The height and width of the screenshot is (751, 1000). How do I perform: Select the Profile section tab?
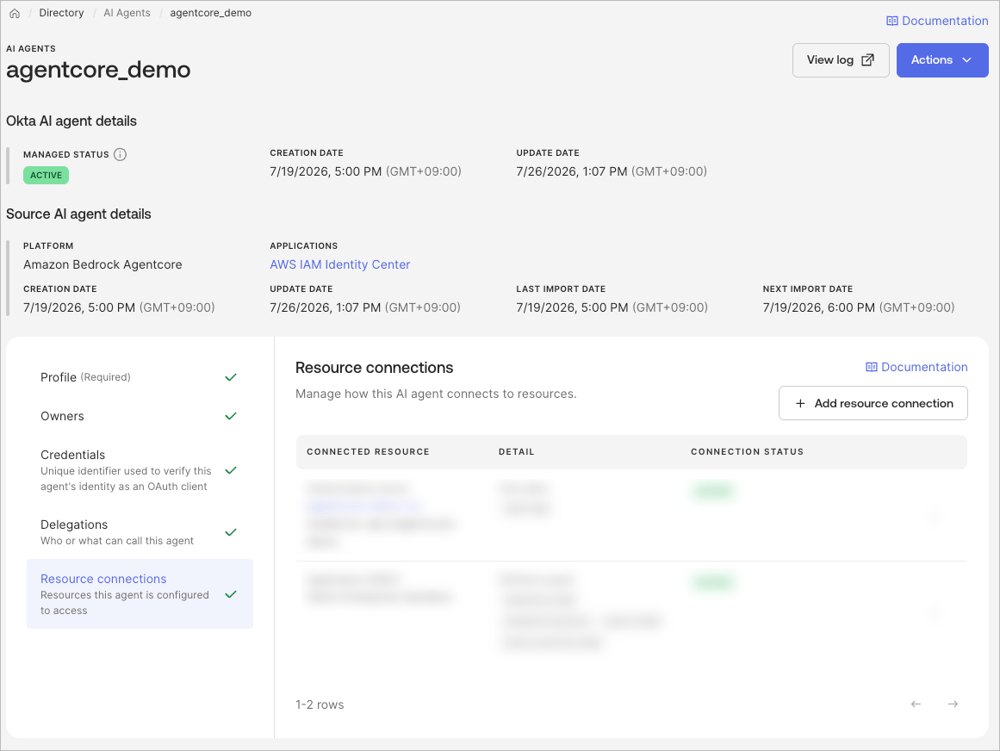(x=139, y=377)
